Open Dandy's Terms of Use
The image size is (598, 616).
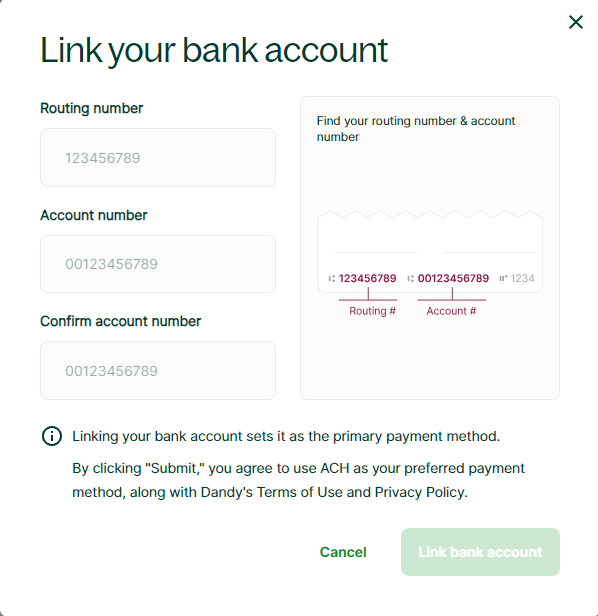(299, 492)
